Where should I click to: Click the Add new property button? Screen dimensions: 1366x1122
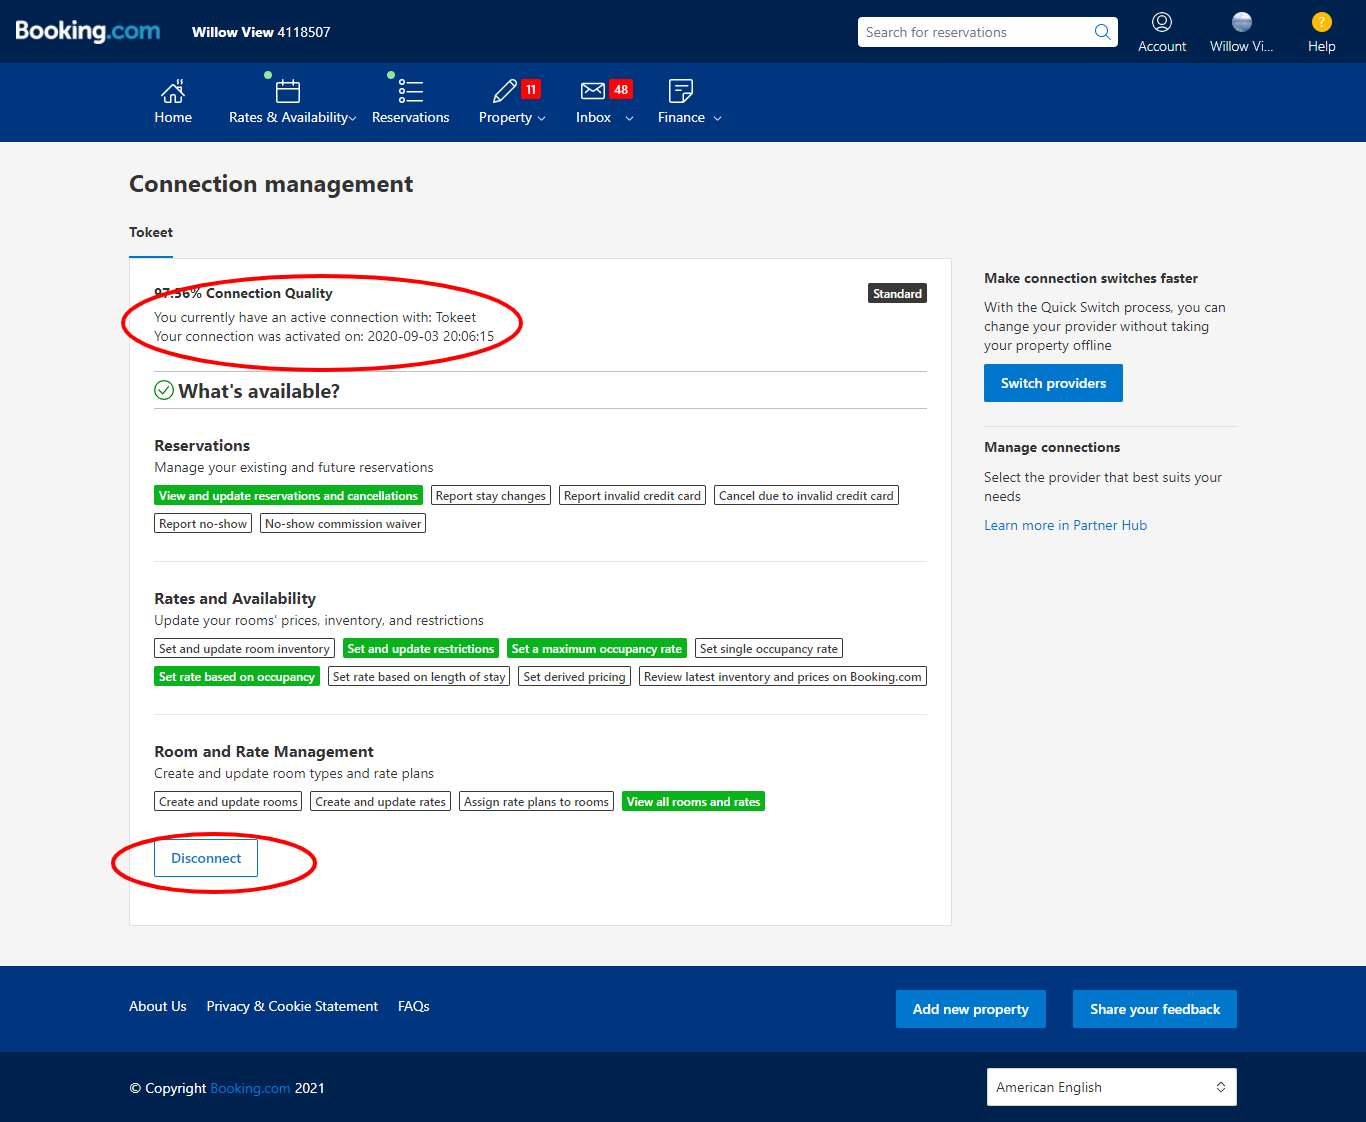coord(970,1009)
